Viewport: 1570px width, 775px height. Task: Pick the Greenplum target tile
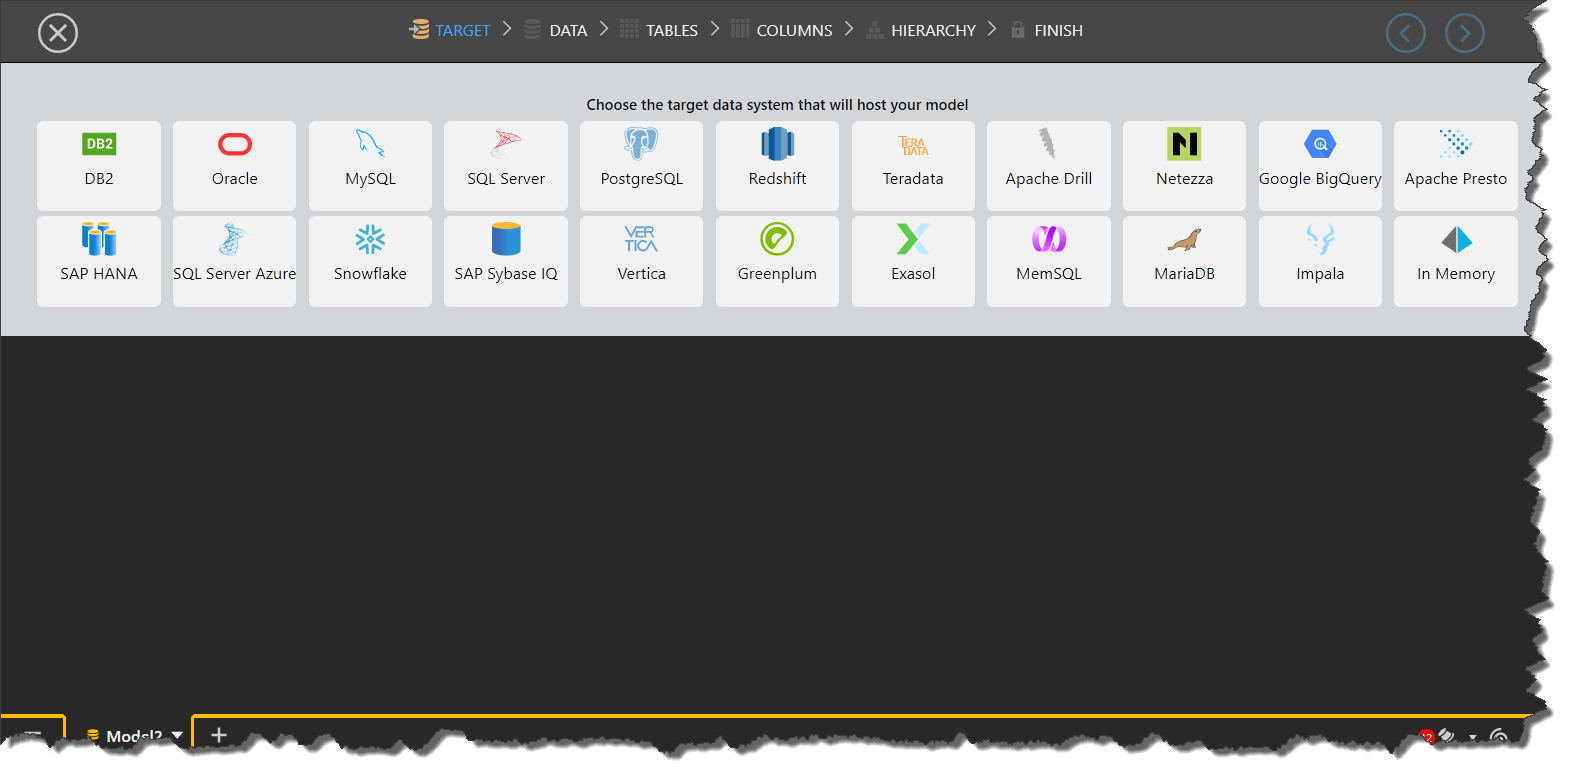click(777, 260)
